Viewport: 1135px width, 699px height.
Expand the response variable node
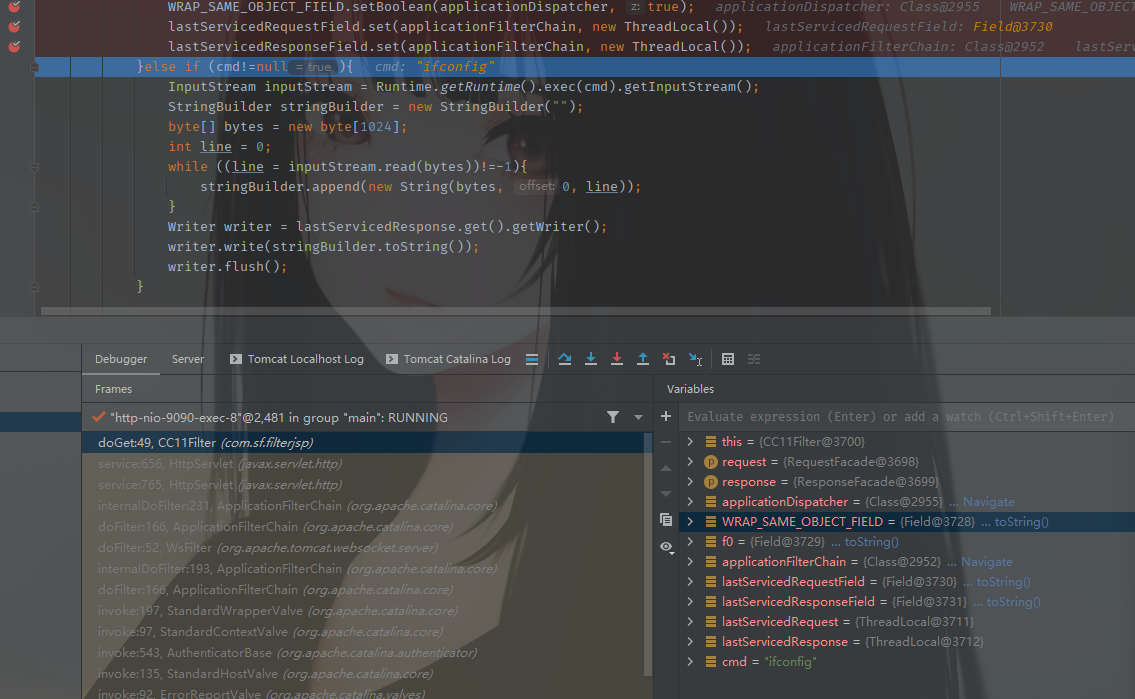coord(691,482)
